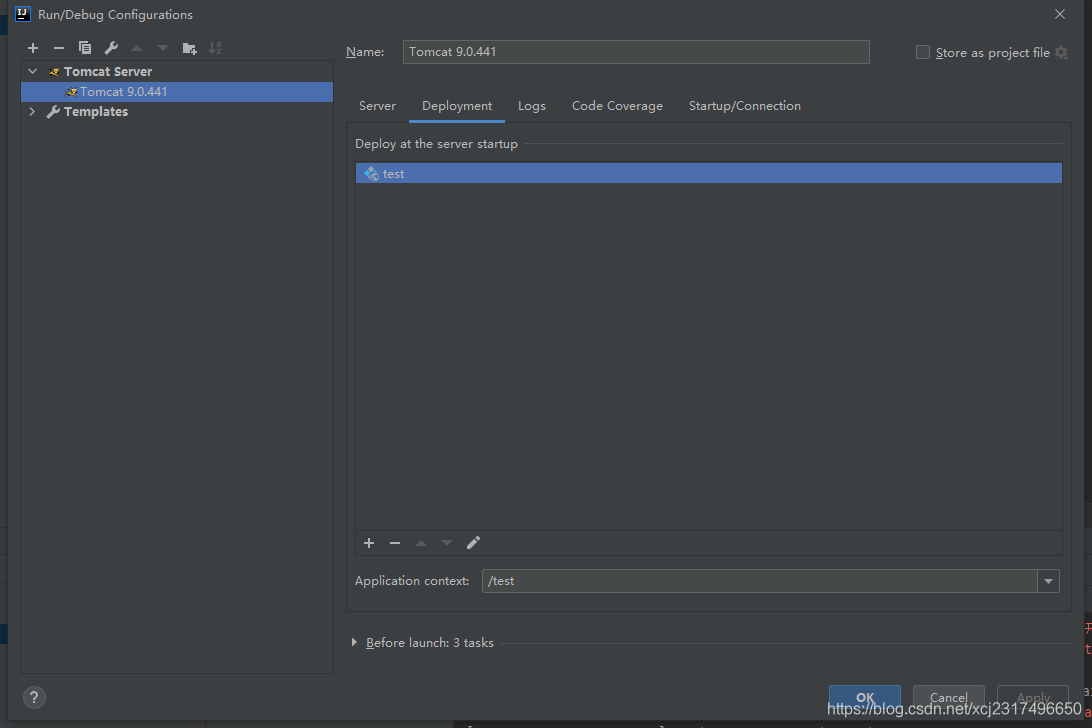The height and width of the screenshot is (728, 1092).
Task: Select the Templates tree label
Action: click(x=96, y=111)
